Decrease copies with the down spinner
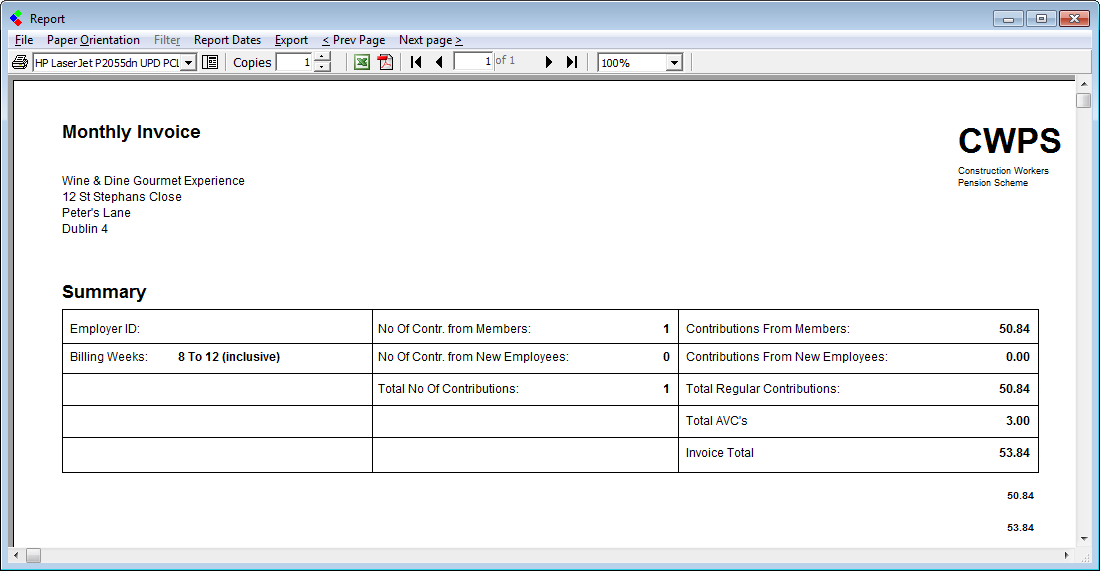The width and height of the screenshot is (1100, 571). coord(322,67)
